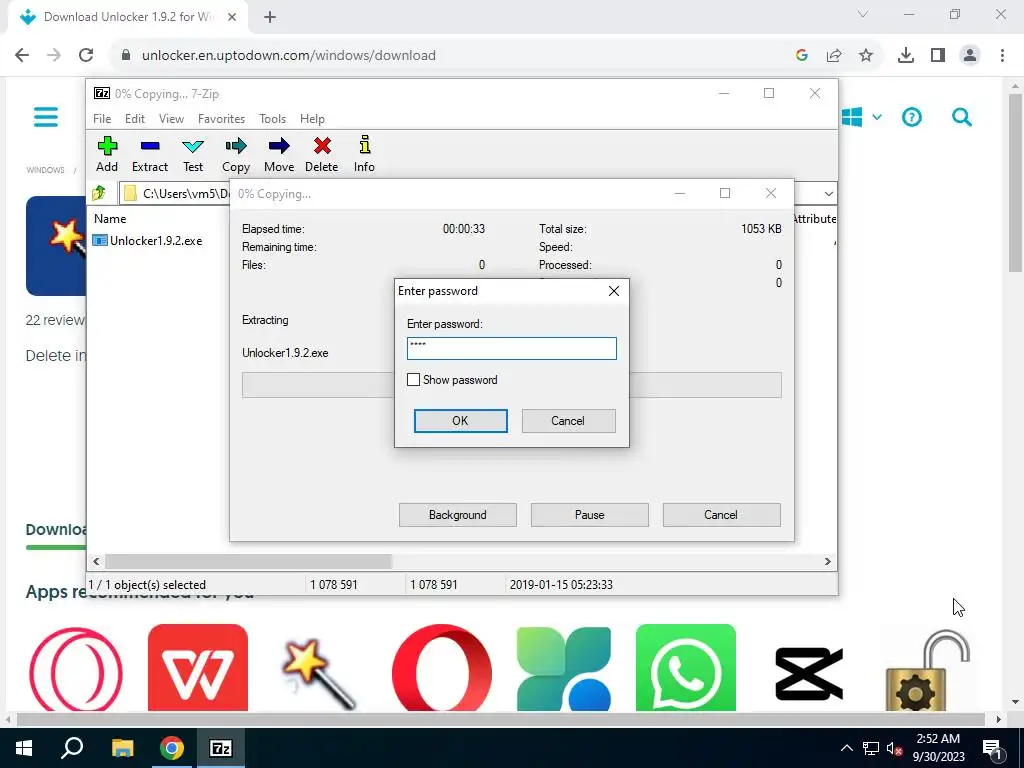Go back with the browser back arrow
This screenshot has height=768, width=1024.
click(x=22, y=55)
